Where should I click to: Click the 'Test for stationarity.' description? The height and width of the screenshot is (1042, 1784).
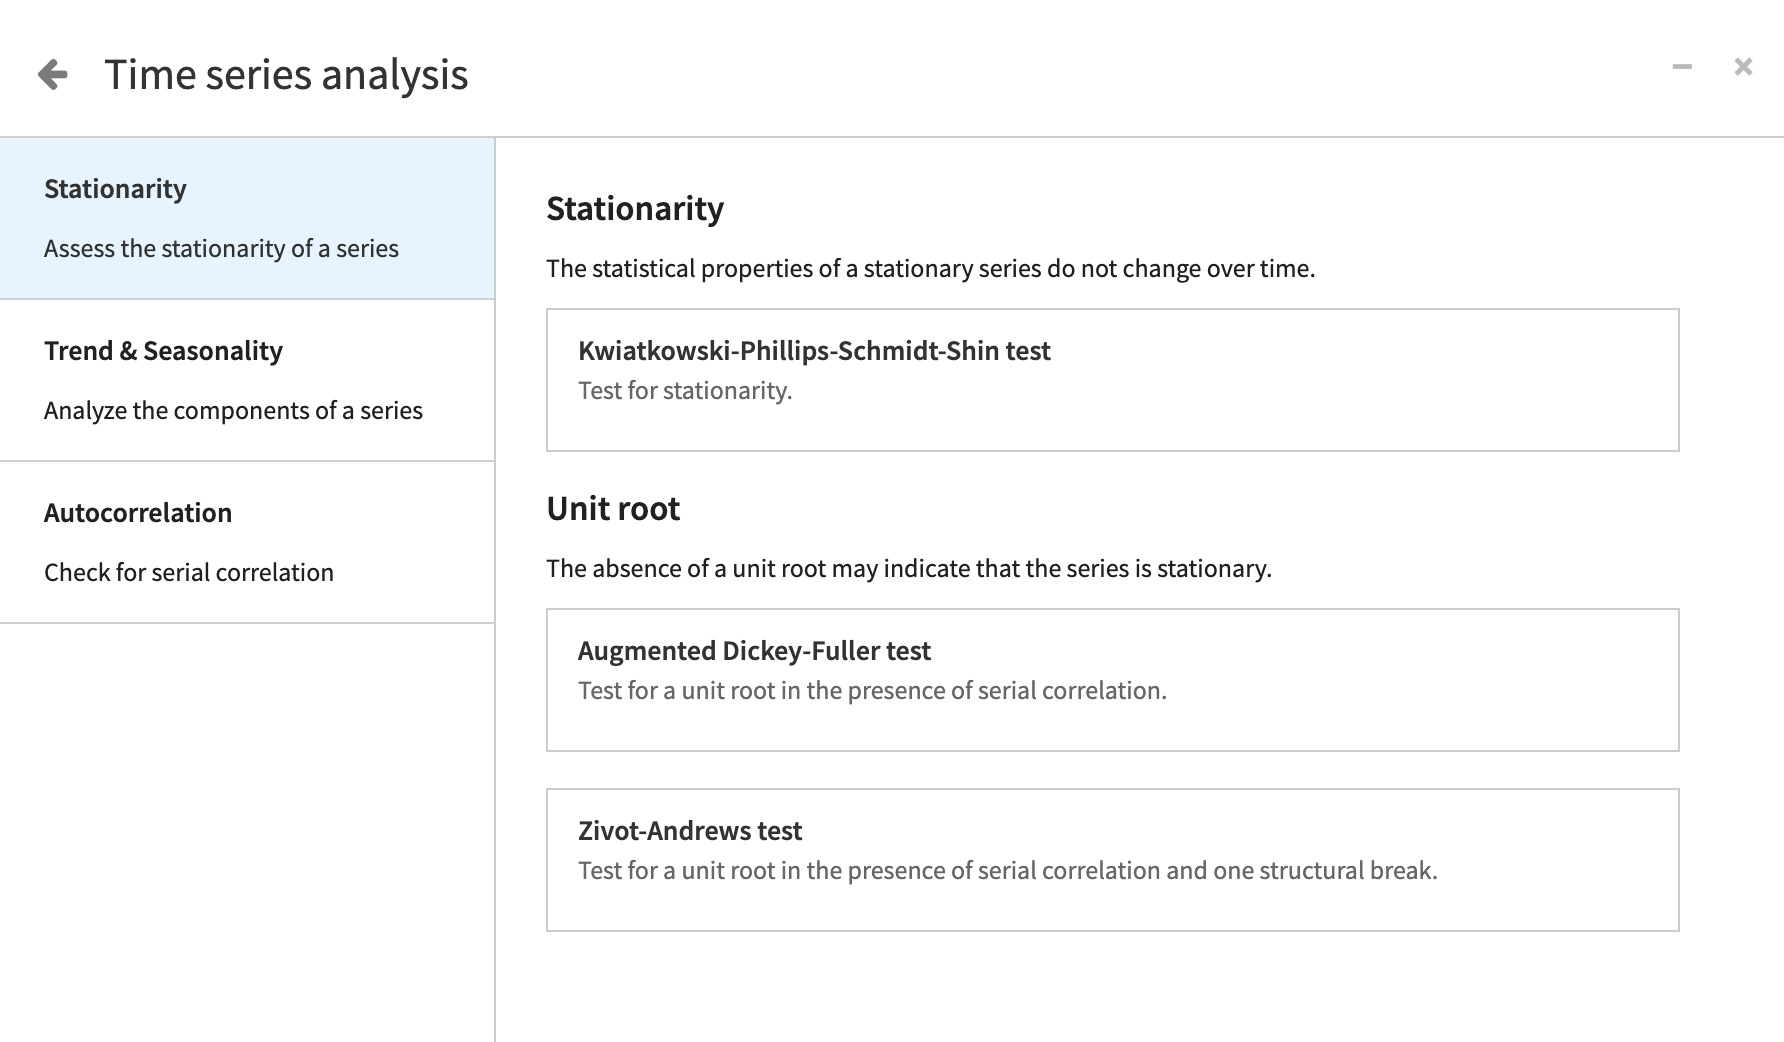tap(685, 391)
